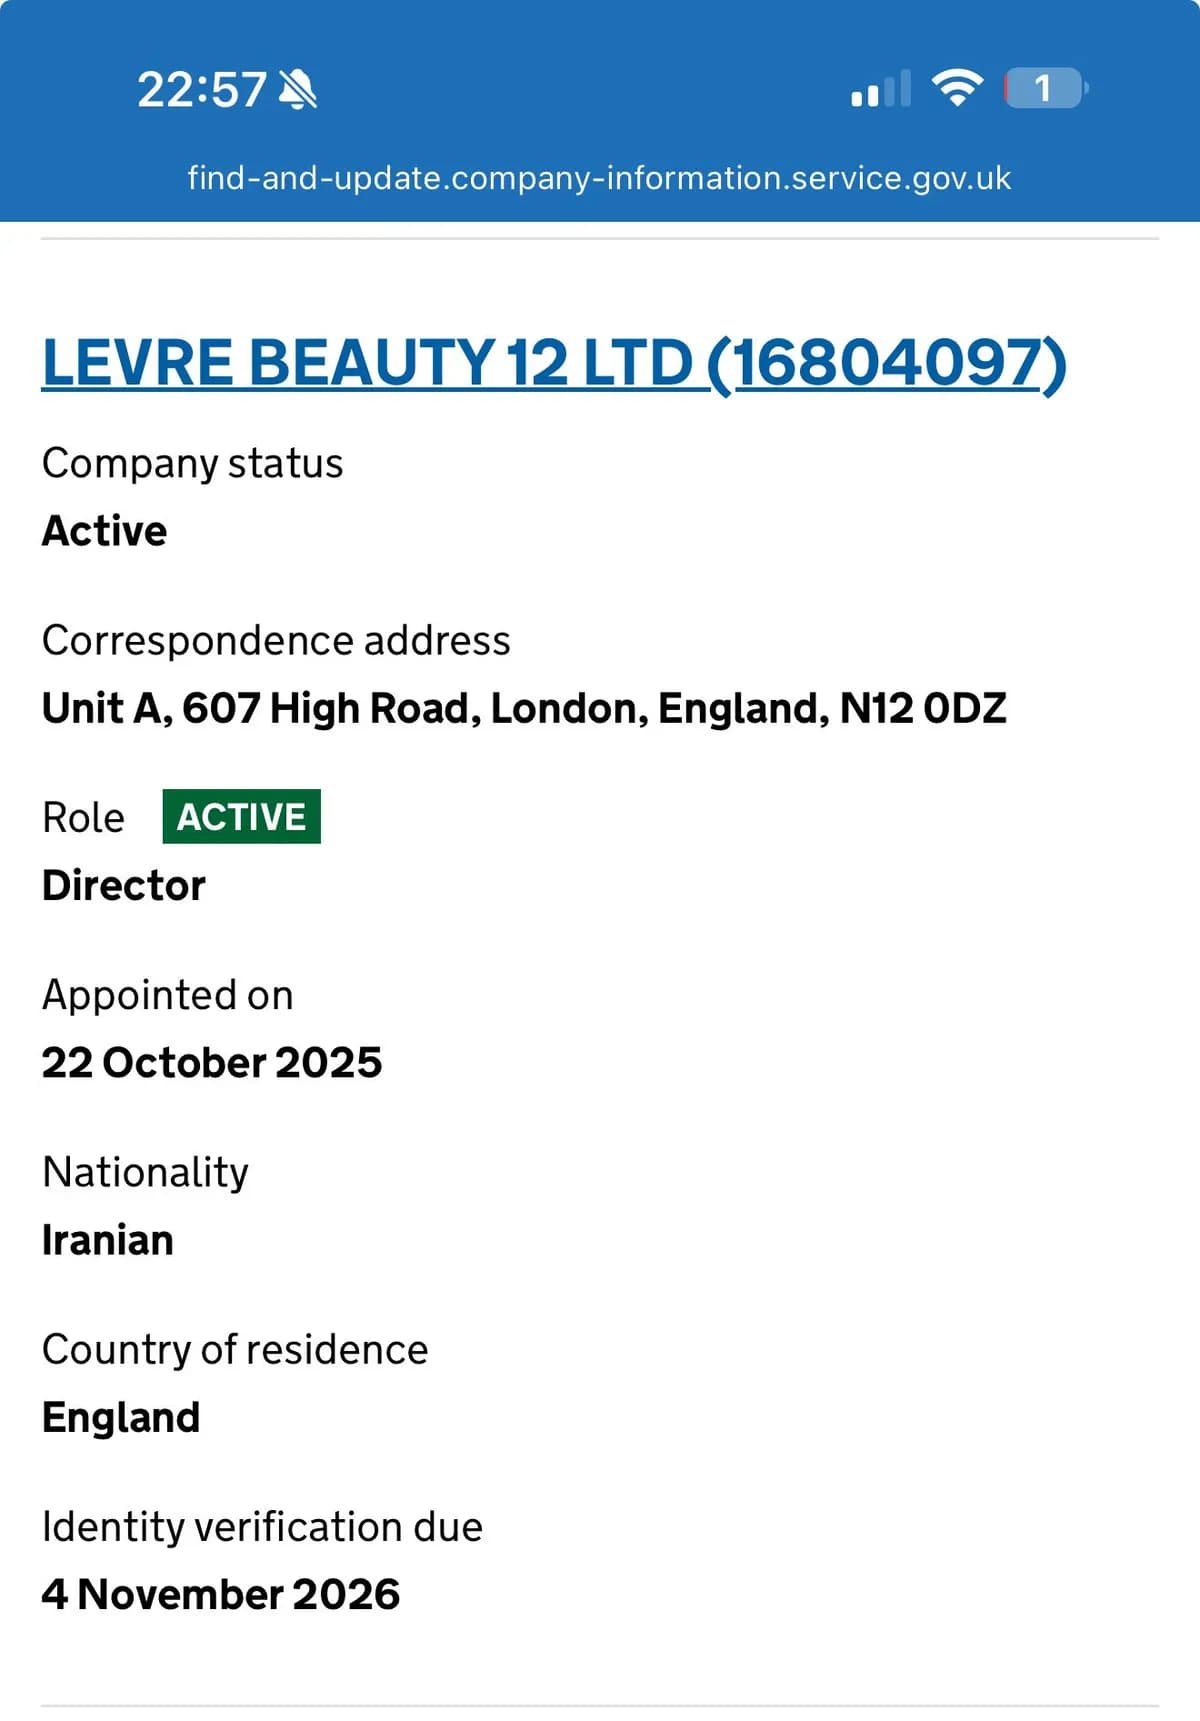Click the green ACTIVE role badge

pos(241,817)
